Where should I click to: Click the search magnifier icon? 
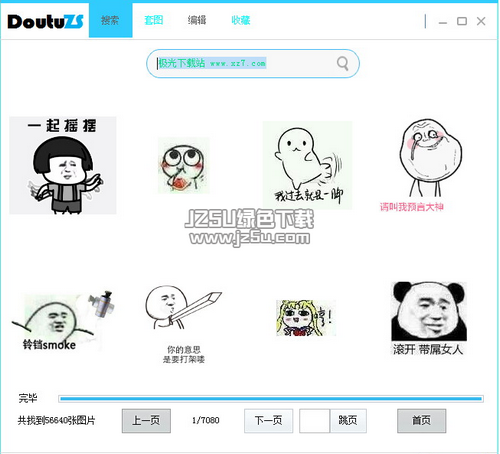[x=342, y=63]
